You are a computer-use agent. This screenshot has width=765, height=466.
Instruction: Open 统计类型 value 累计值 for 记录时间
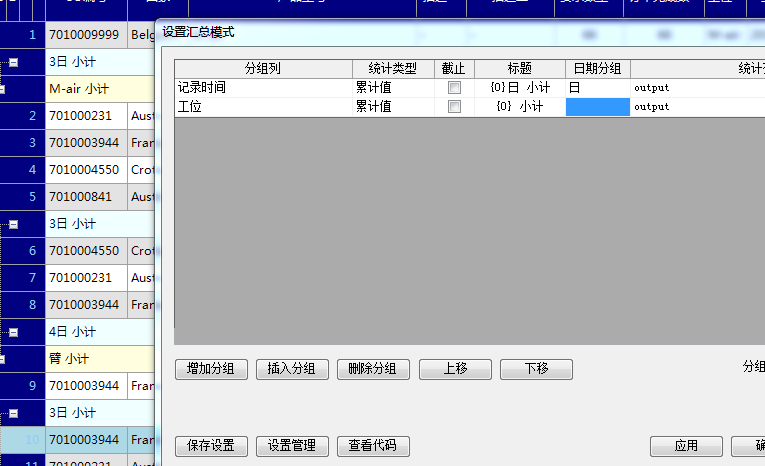point(393,88)
